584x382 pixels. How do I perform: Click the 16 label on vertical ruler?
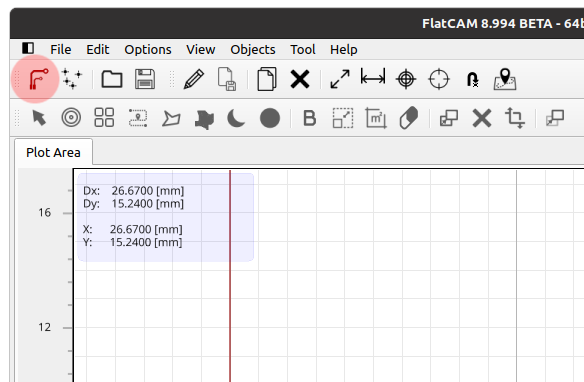click(44, 213)
